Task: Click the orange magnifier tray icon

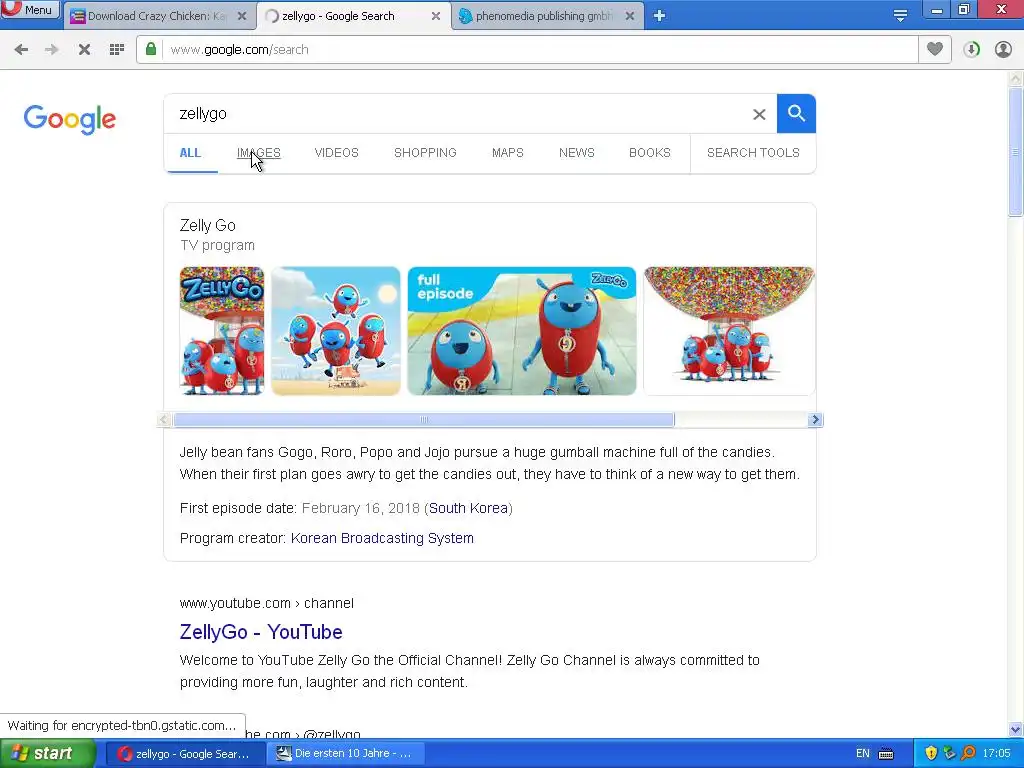Action: click(x=969, y=754)
